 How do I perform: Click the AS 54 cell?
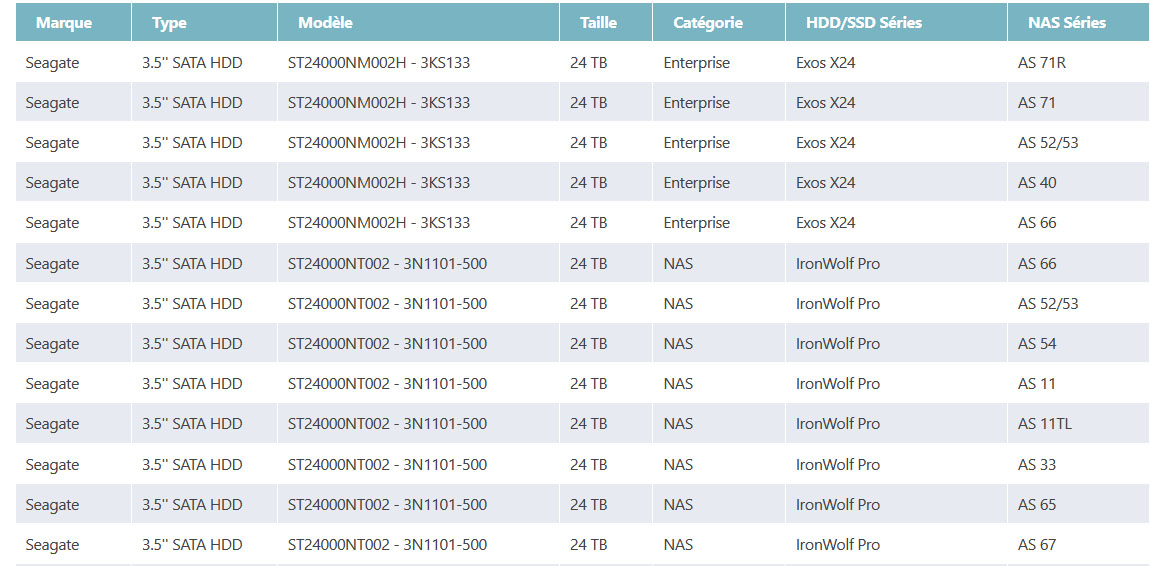click(1037, 344)
